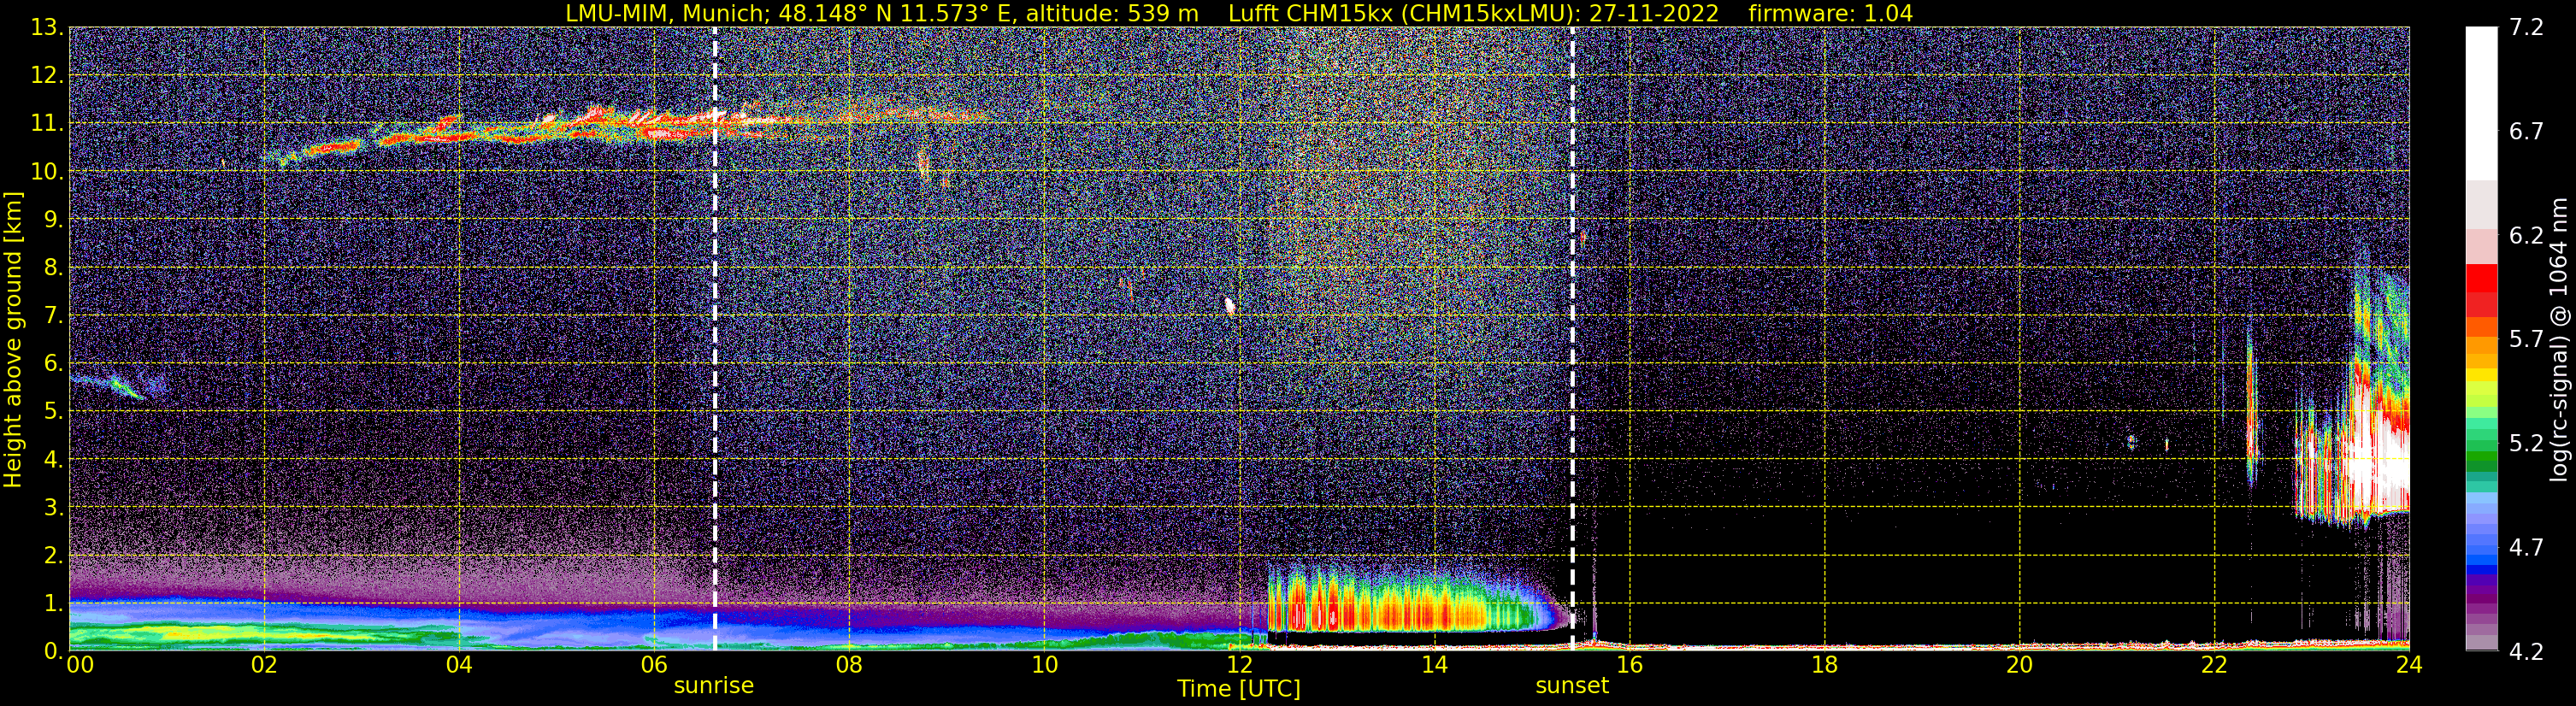Click the bright white cloud near 24 UTC
The height and width of the screenshot is (706, 2576).
click(x=2375, y=465)
